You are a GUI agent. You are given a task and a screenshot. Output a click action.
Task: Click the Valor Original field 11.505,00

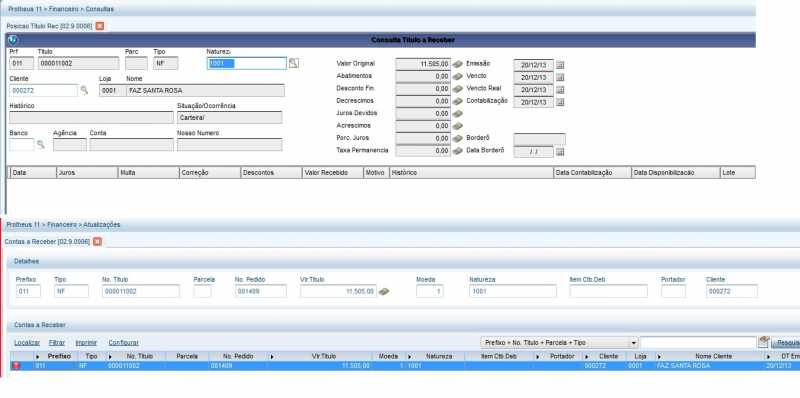coord(423,64)
